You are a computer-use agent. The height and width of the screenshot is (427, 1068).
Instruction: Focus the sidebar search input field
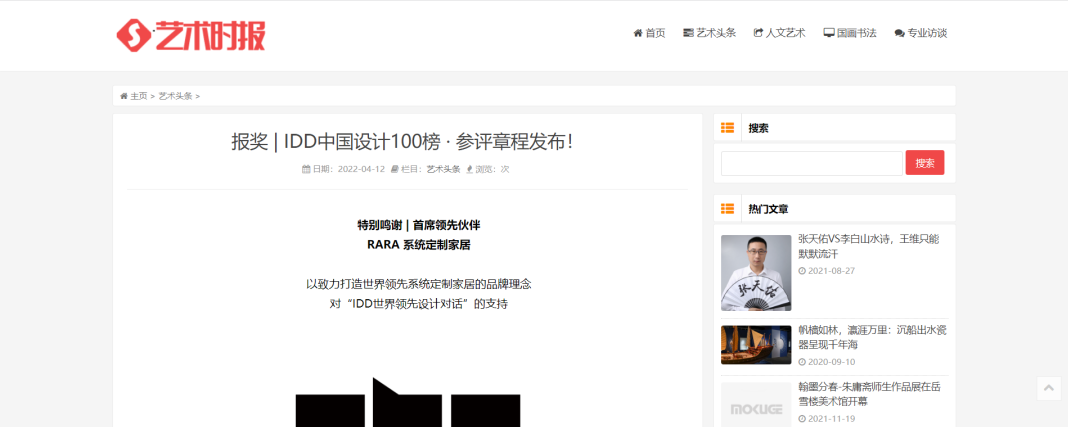(x=812, y=163)
